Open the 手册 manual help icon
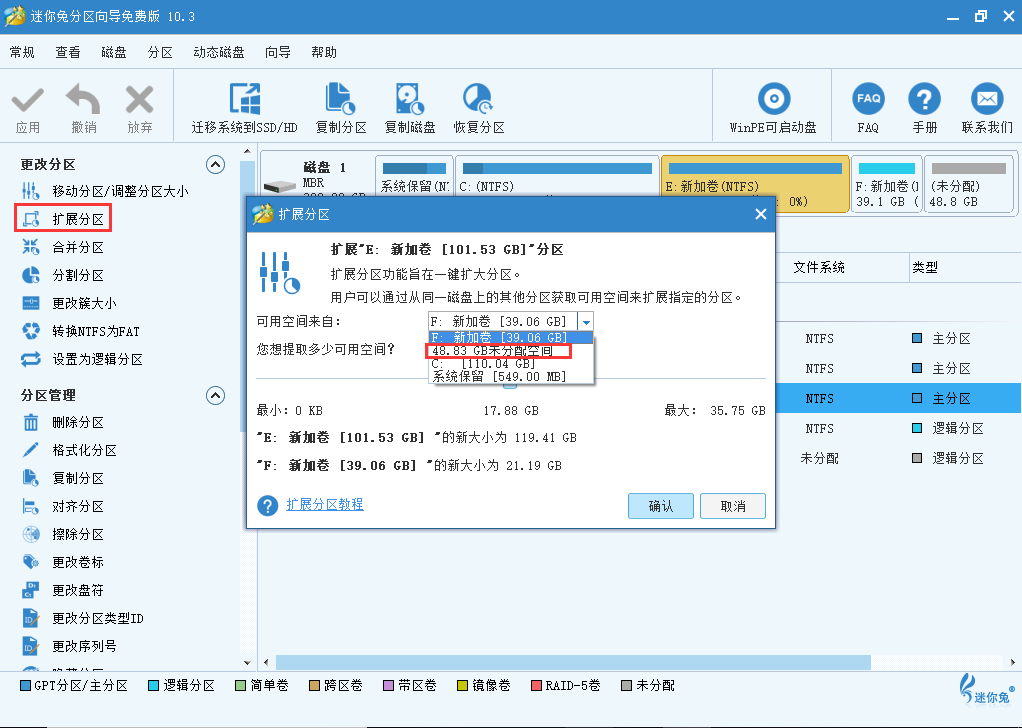This screenshot has height=728, width=1022. (x=924, y=99)
